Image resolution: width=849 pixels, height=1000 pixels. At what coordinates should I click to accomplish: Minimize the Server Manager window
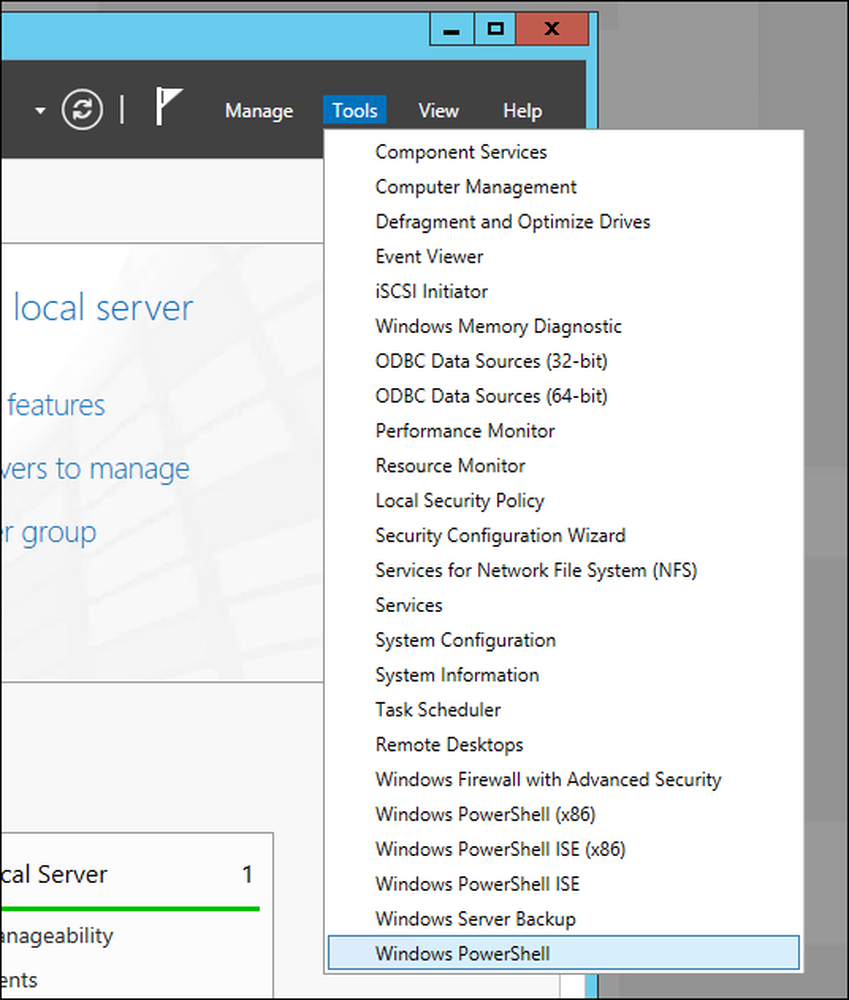pyautogui.click(x=452, y=29)
